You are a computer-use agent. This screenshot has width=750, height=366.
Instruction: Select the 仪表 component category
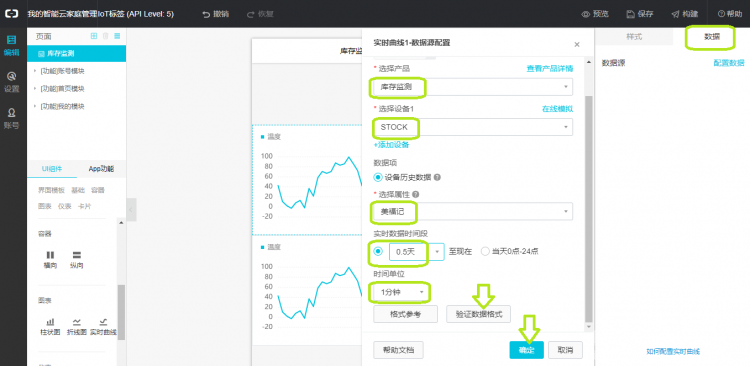[x=65, y=207]
